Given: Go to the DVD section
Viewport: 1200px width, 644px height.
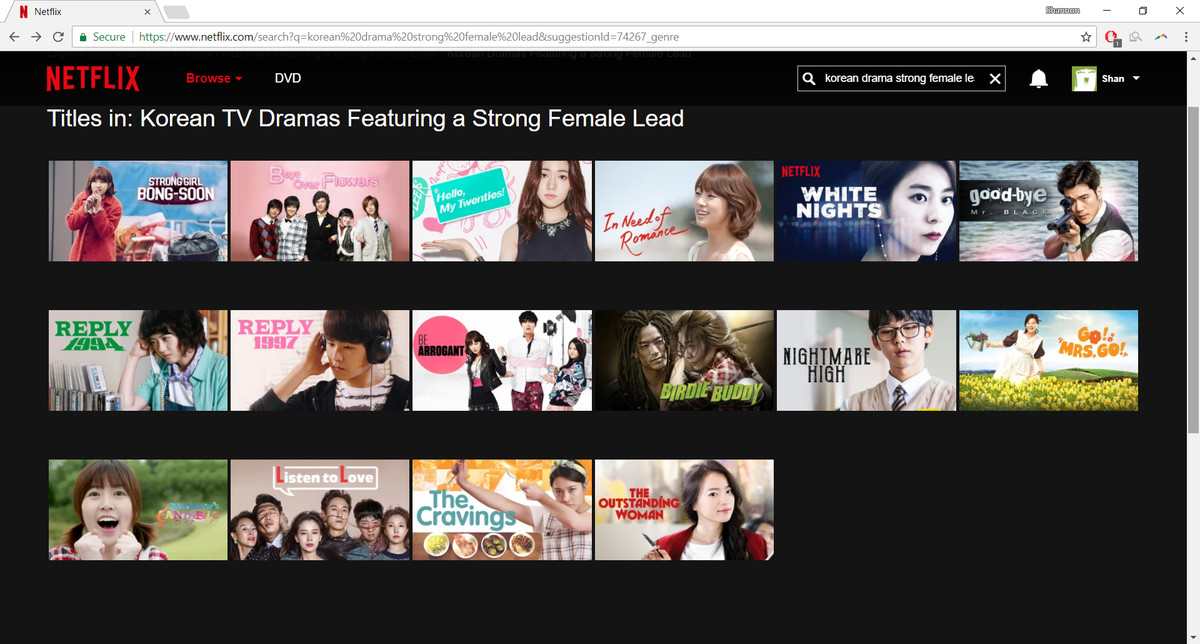Looking at the screenshot, I should click(x=288, y=78).
